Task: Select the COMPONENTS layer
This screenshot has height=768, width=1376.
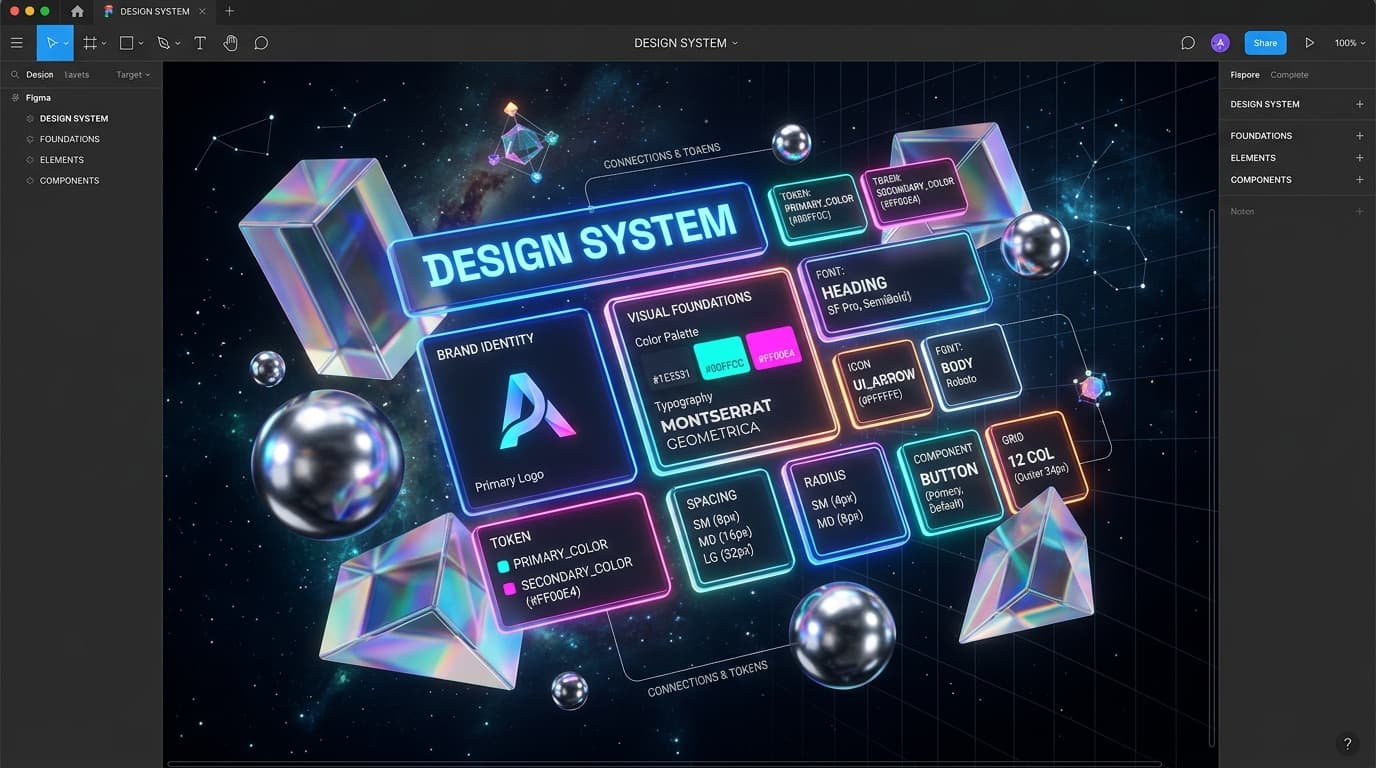Action: [81, 181]
